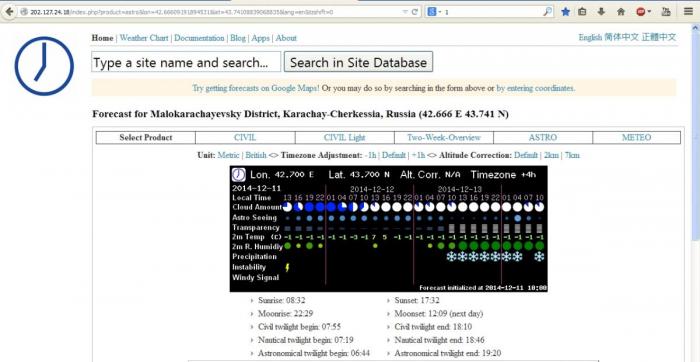The image size is (700, 362).
Task: Click the clock logo inside forecast chart
Action: click(238, 175)
